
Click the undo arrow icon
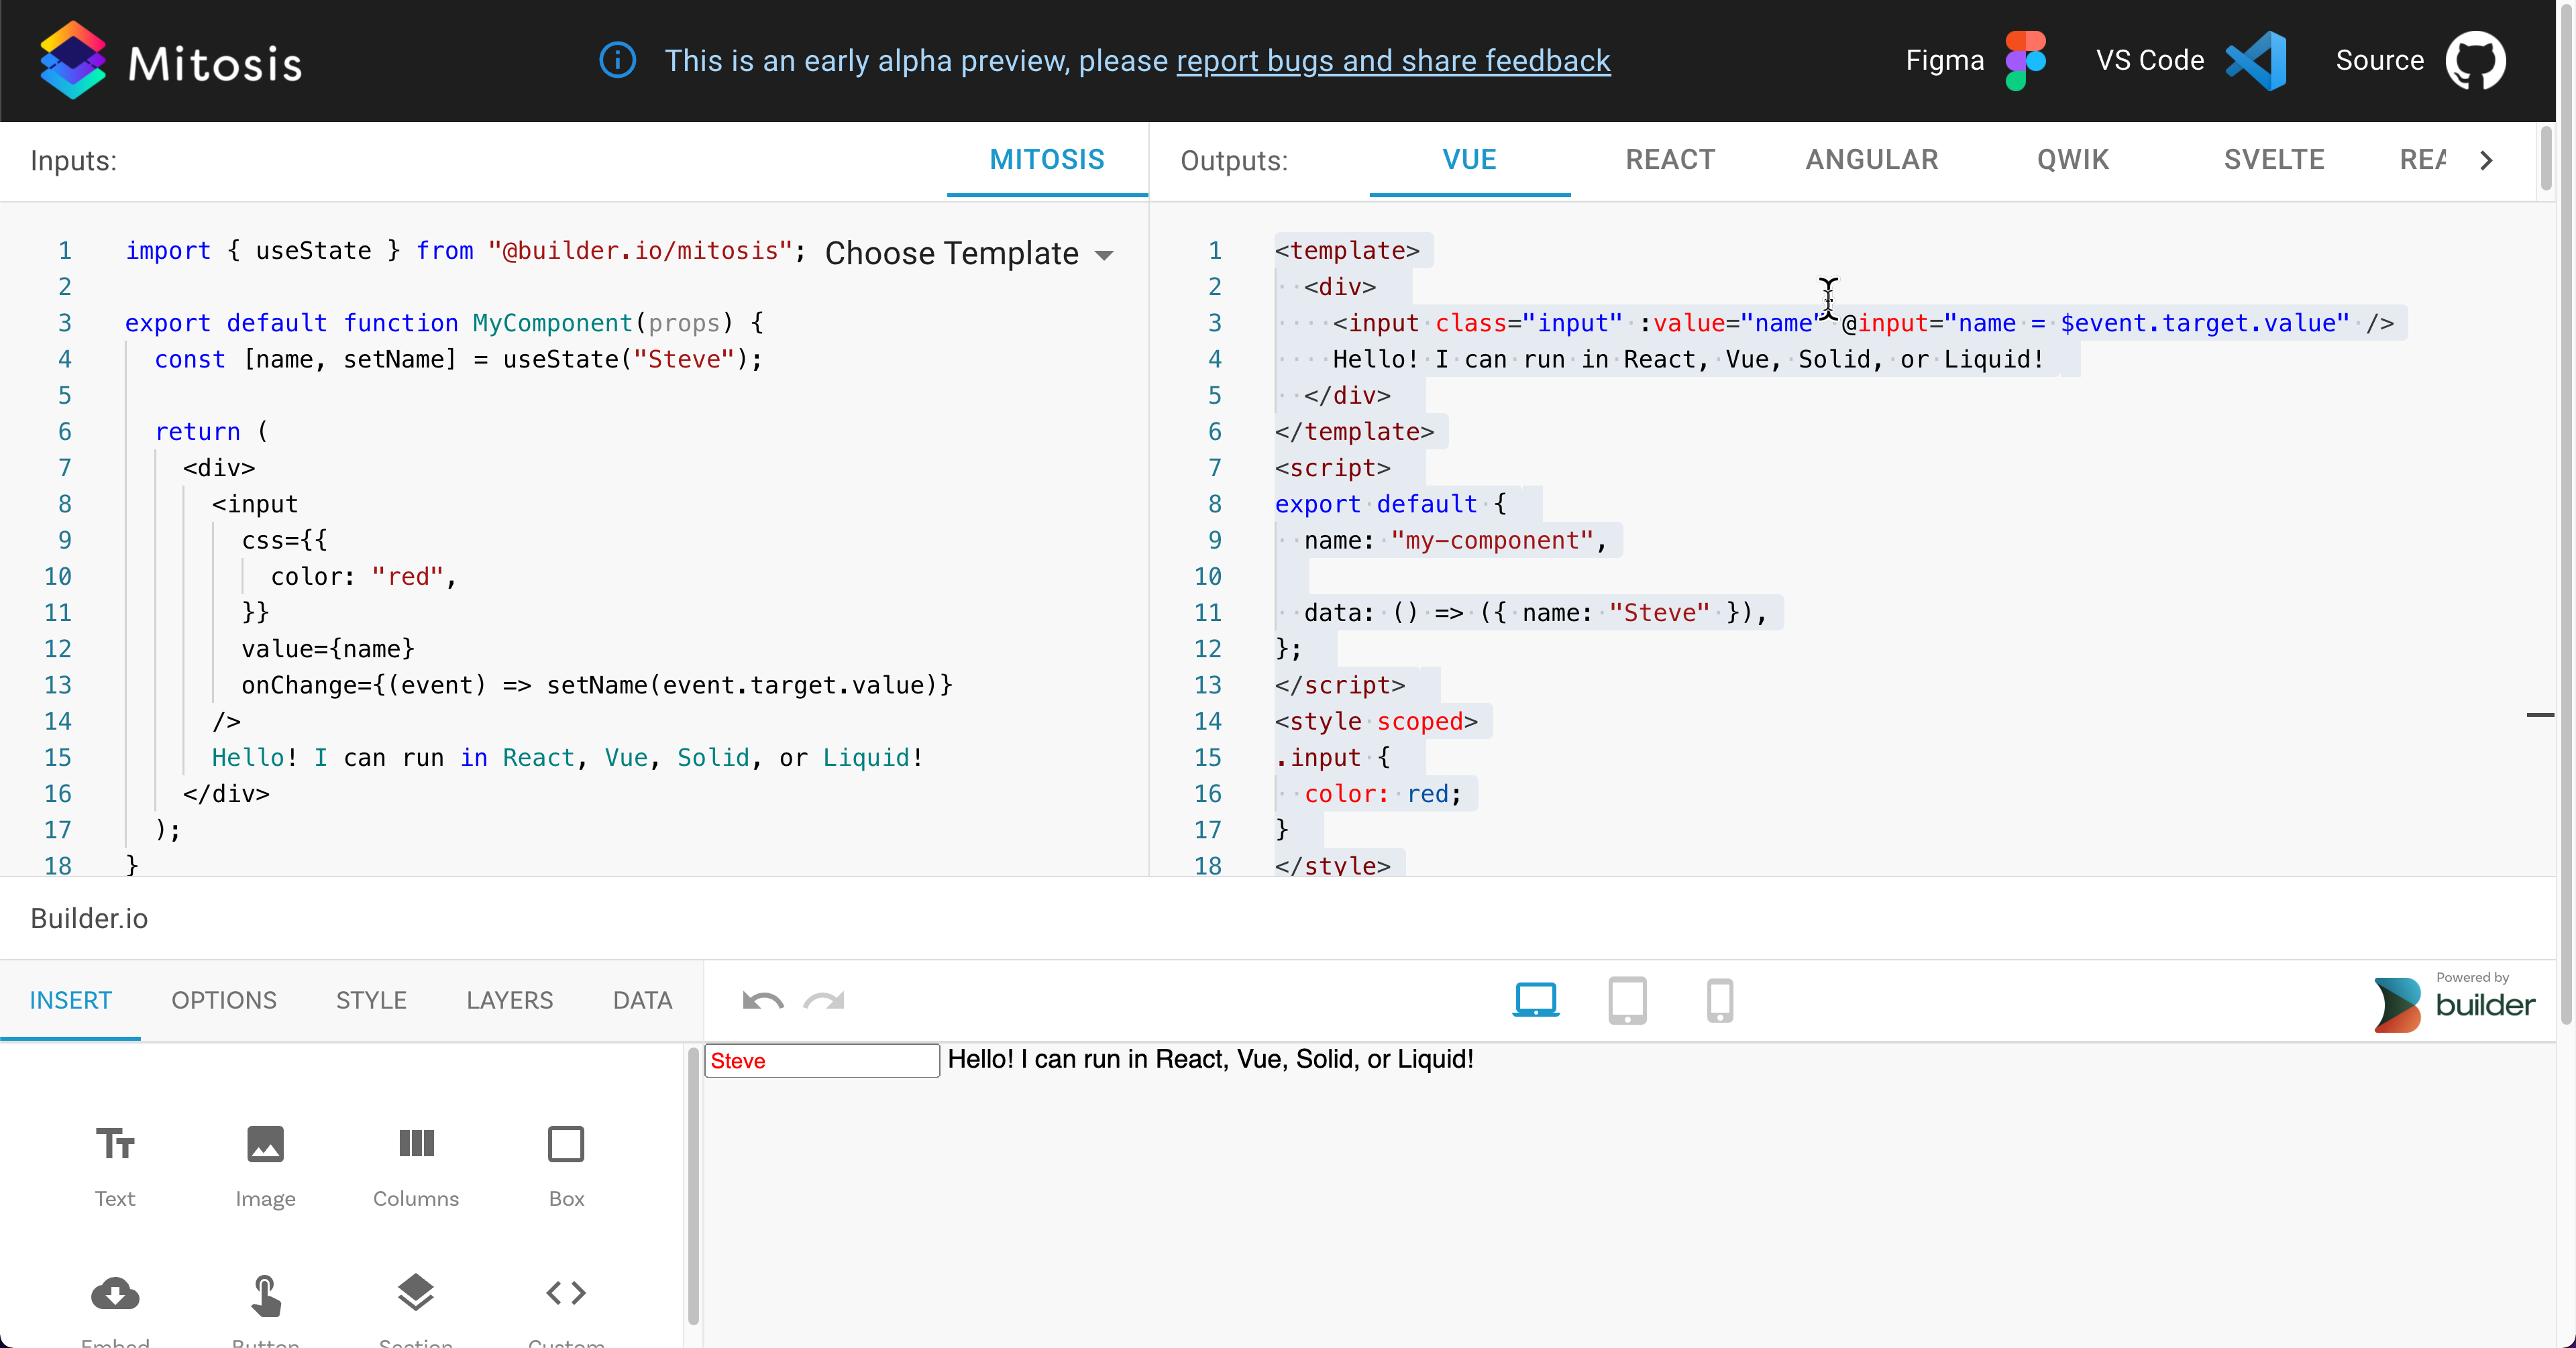click(x=763, y=1000)
